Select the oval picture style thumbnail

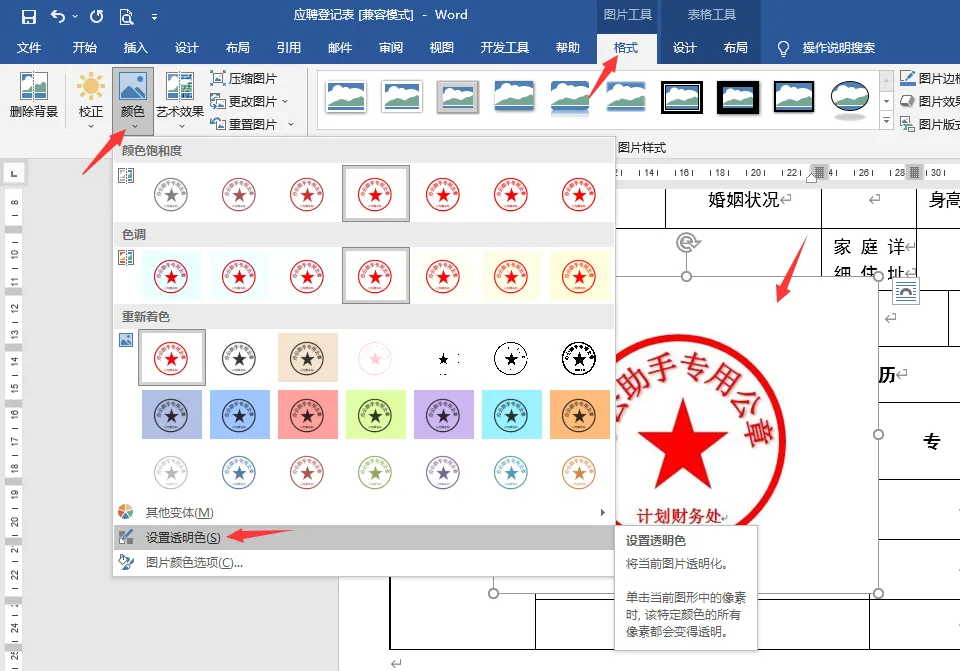(x=850, y=97)
